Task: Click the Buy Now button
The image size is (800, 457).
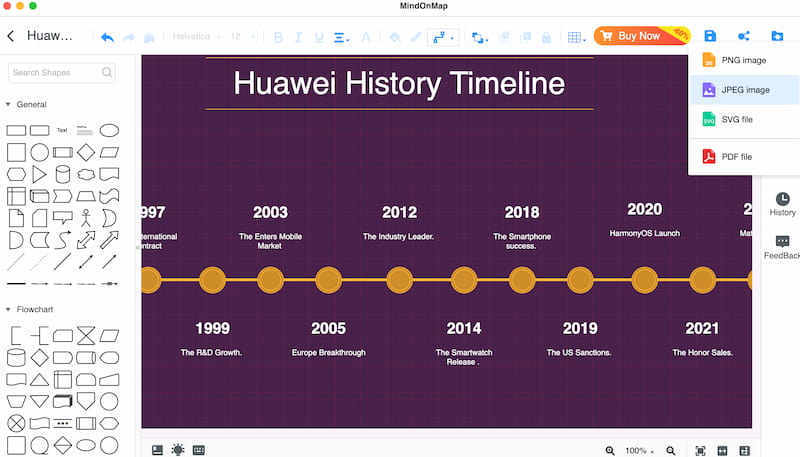Action: (x=642, y=36)
